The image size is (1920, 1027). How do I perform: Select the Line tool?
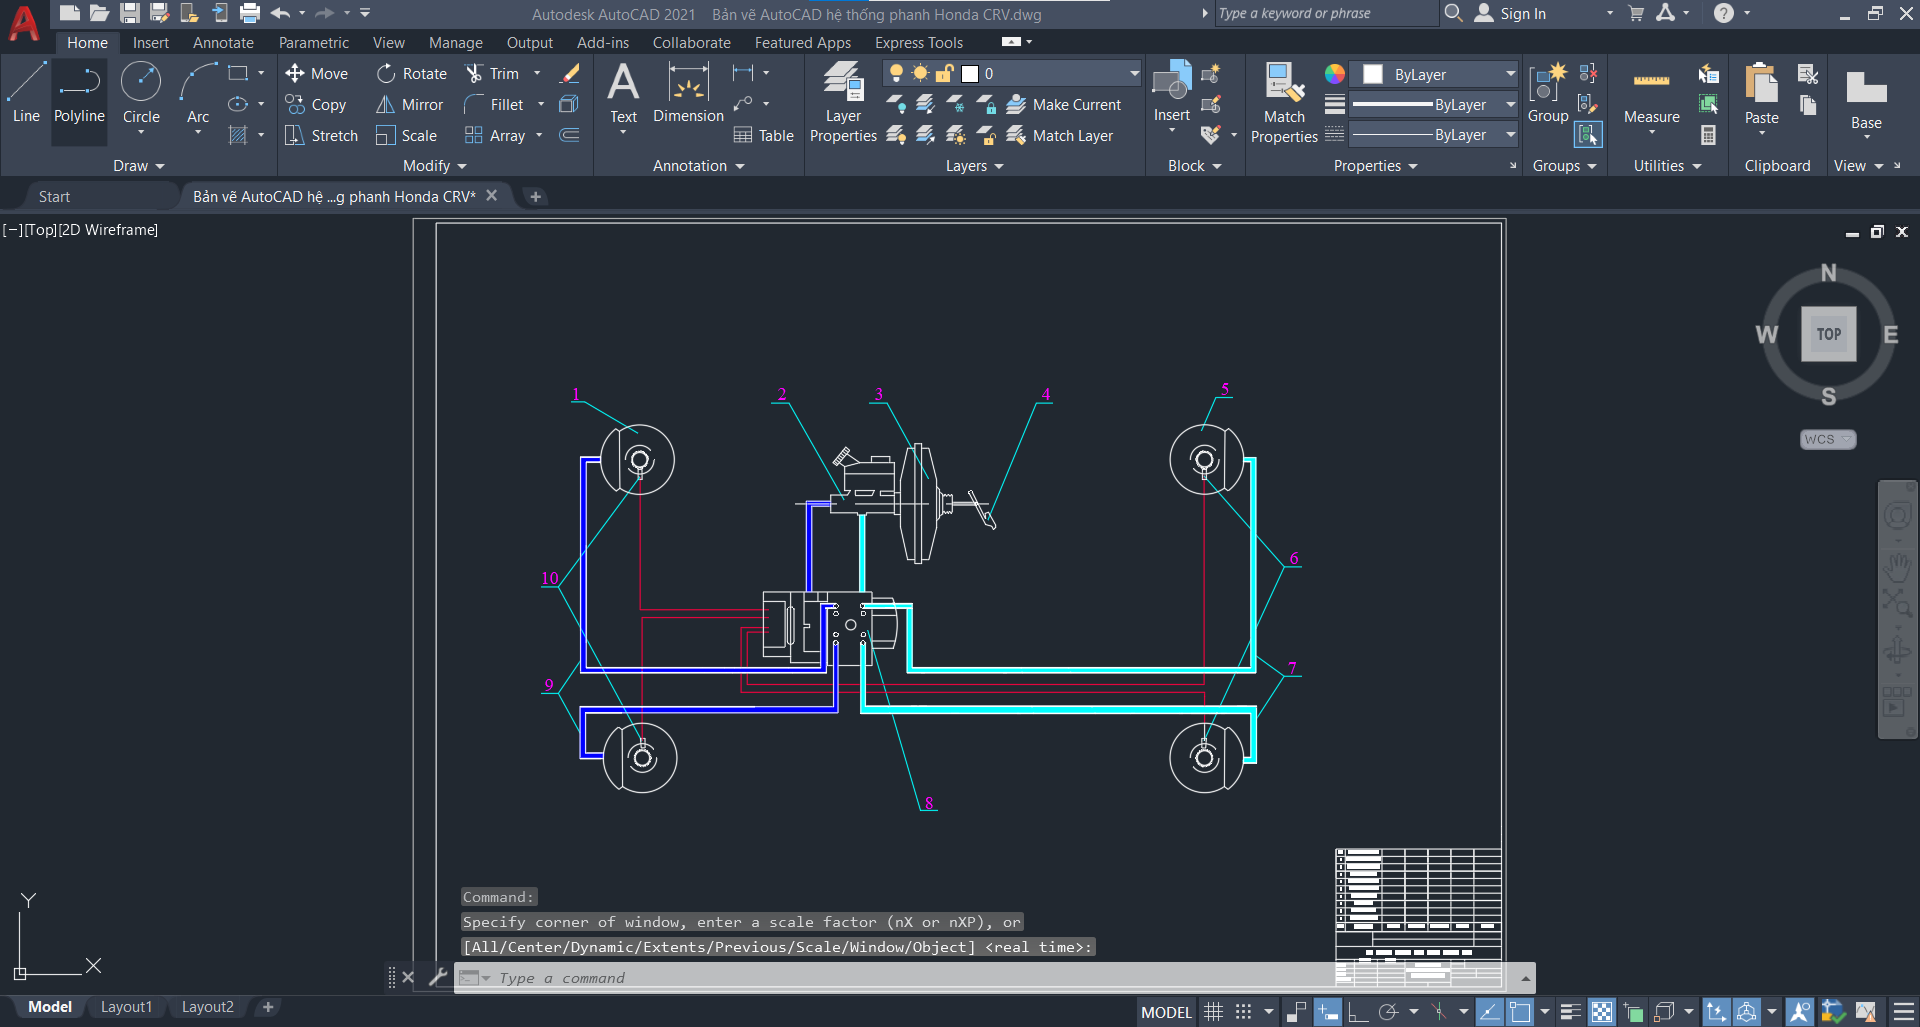click(26, 93)
